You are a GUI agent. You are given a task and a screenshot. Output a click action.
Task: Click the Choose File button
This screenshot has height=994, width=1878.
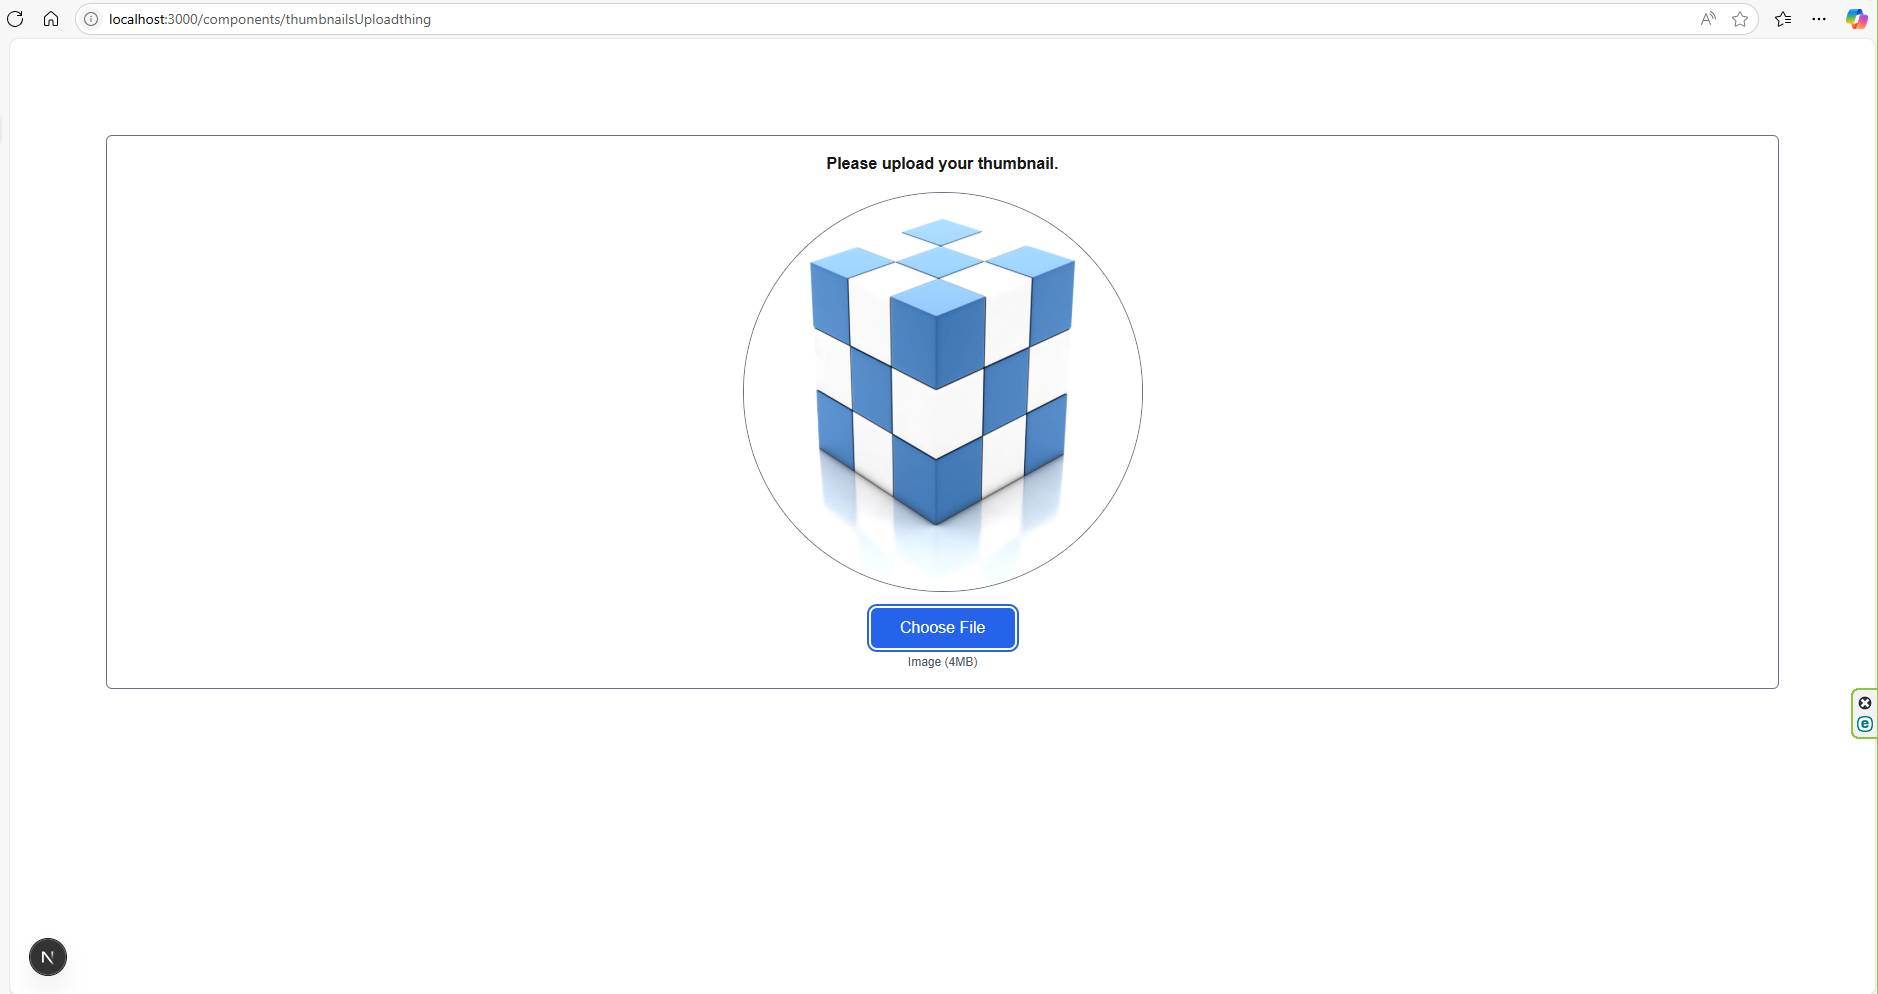pyautogui.click(x=943, y=628)
